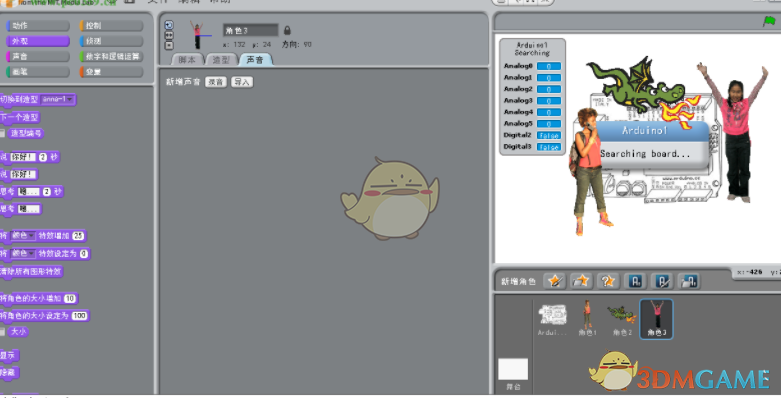781x398 pixels.
Task: Switch to the 造型 tab
Action: tap(221, 60)
